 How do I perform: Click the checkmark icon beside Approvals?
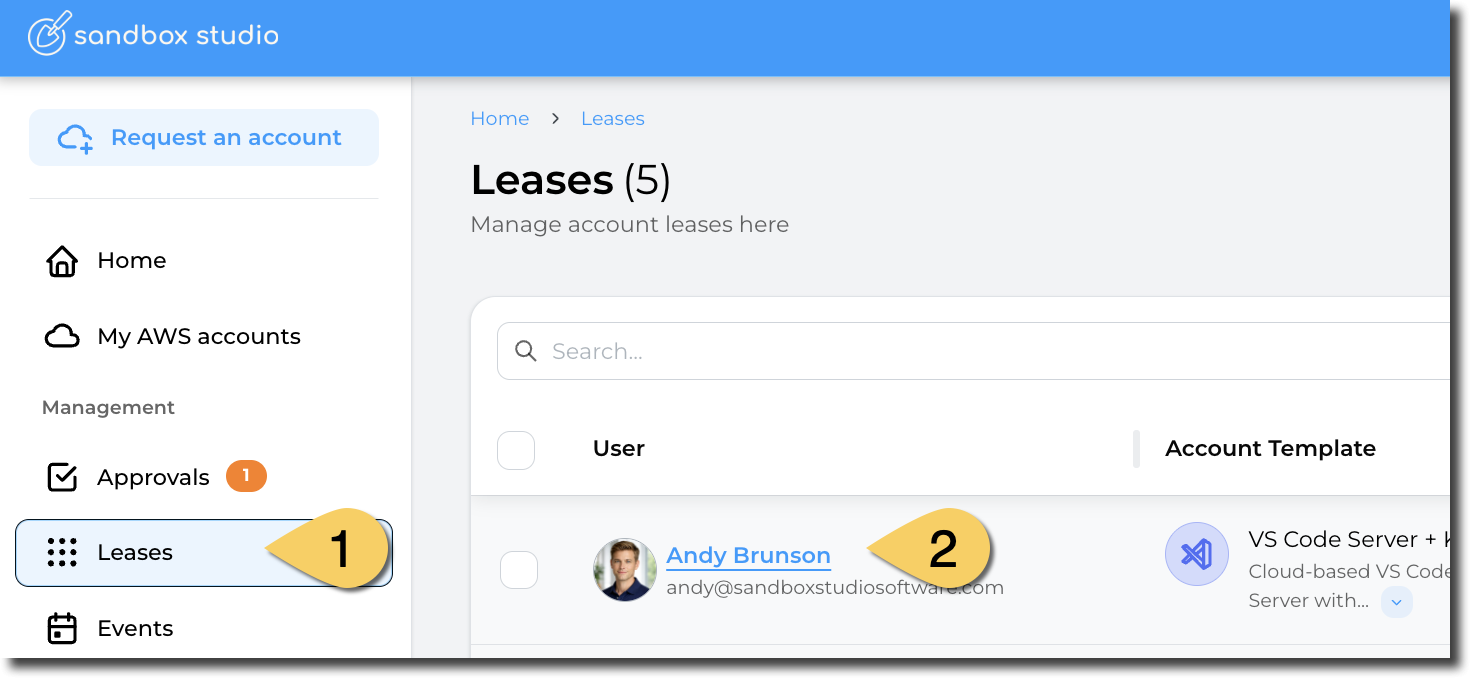tap(62, 478)
